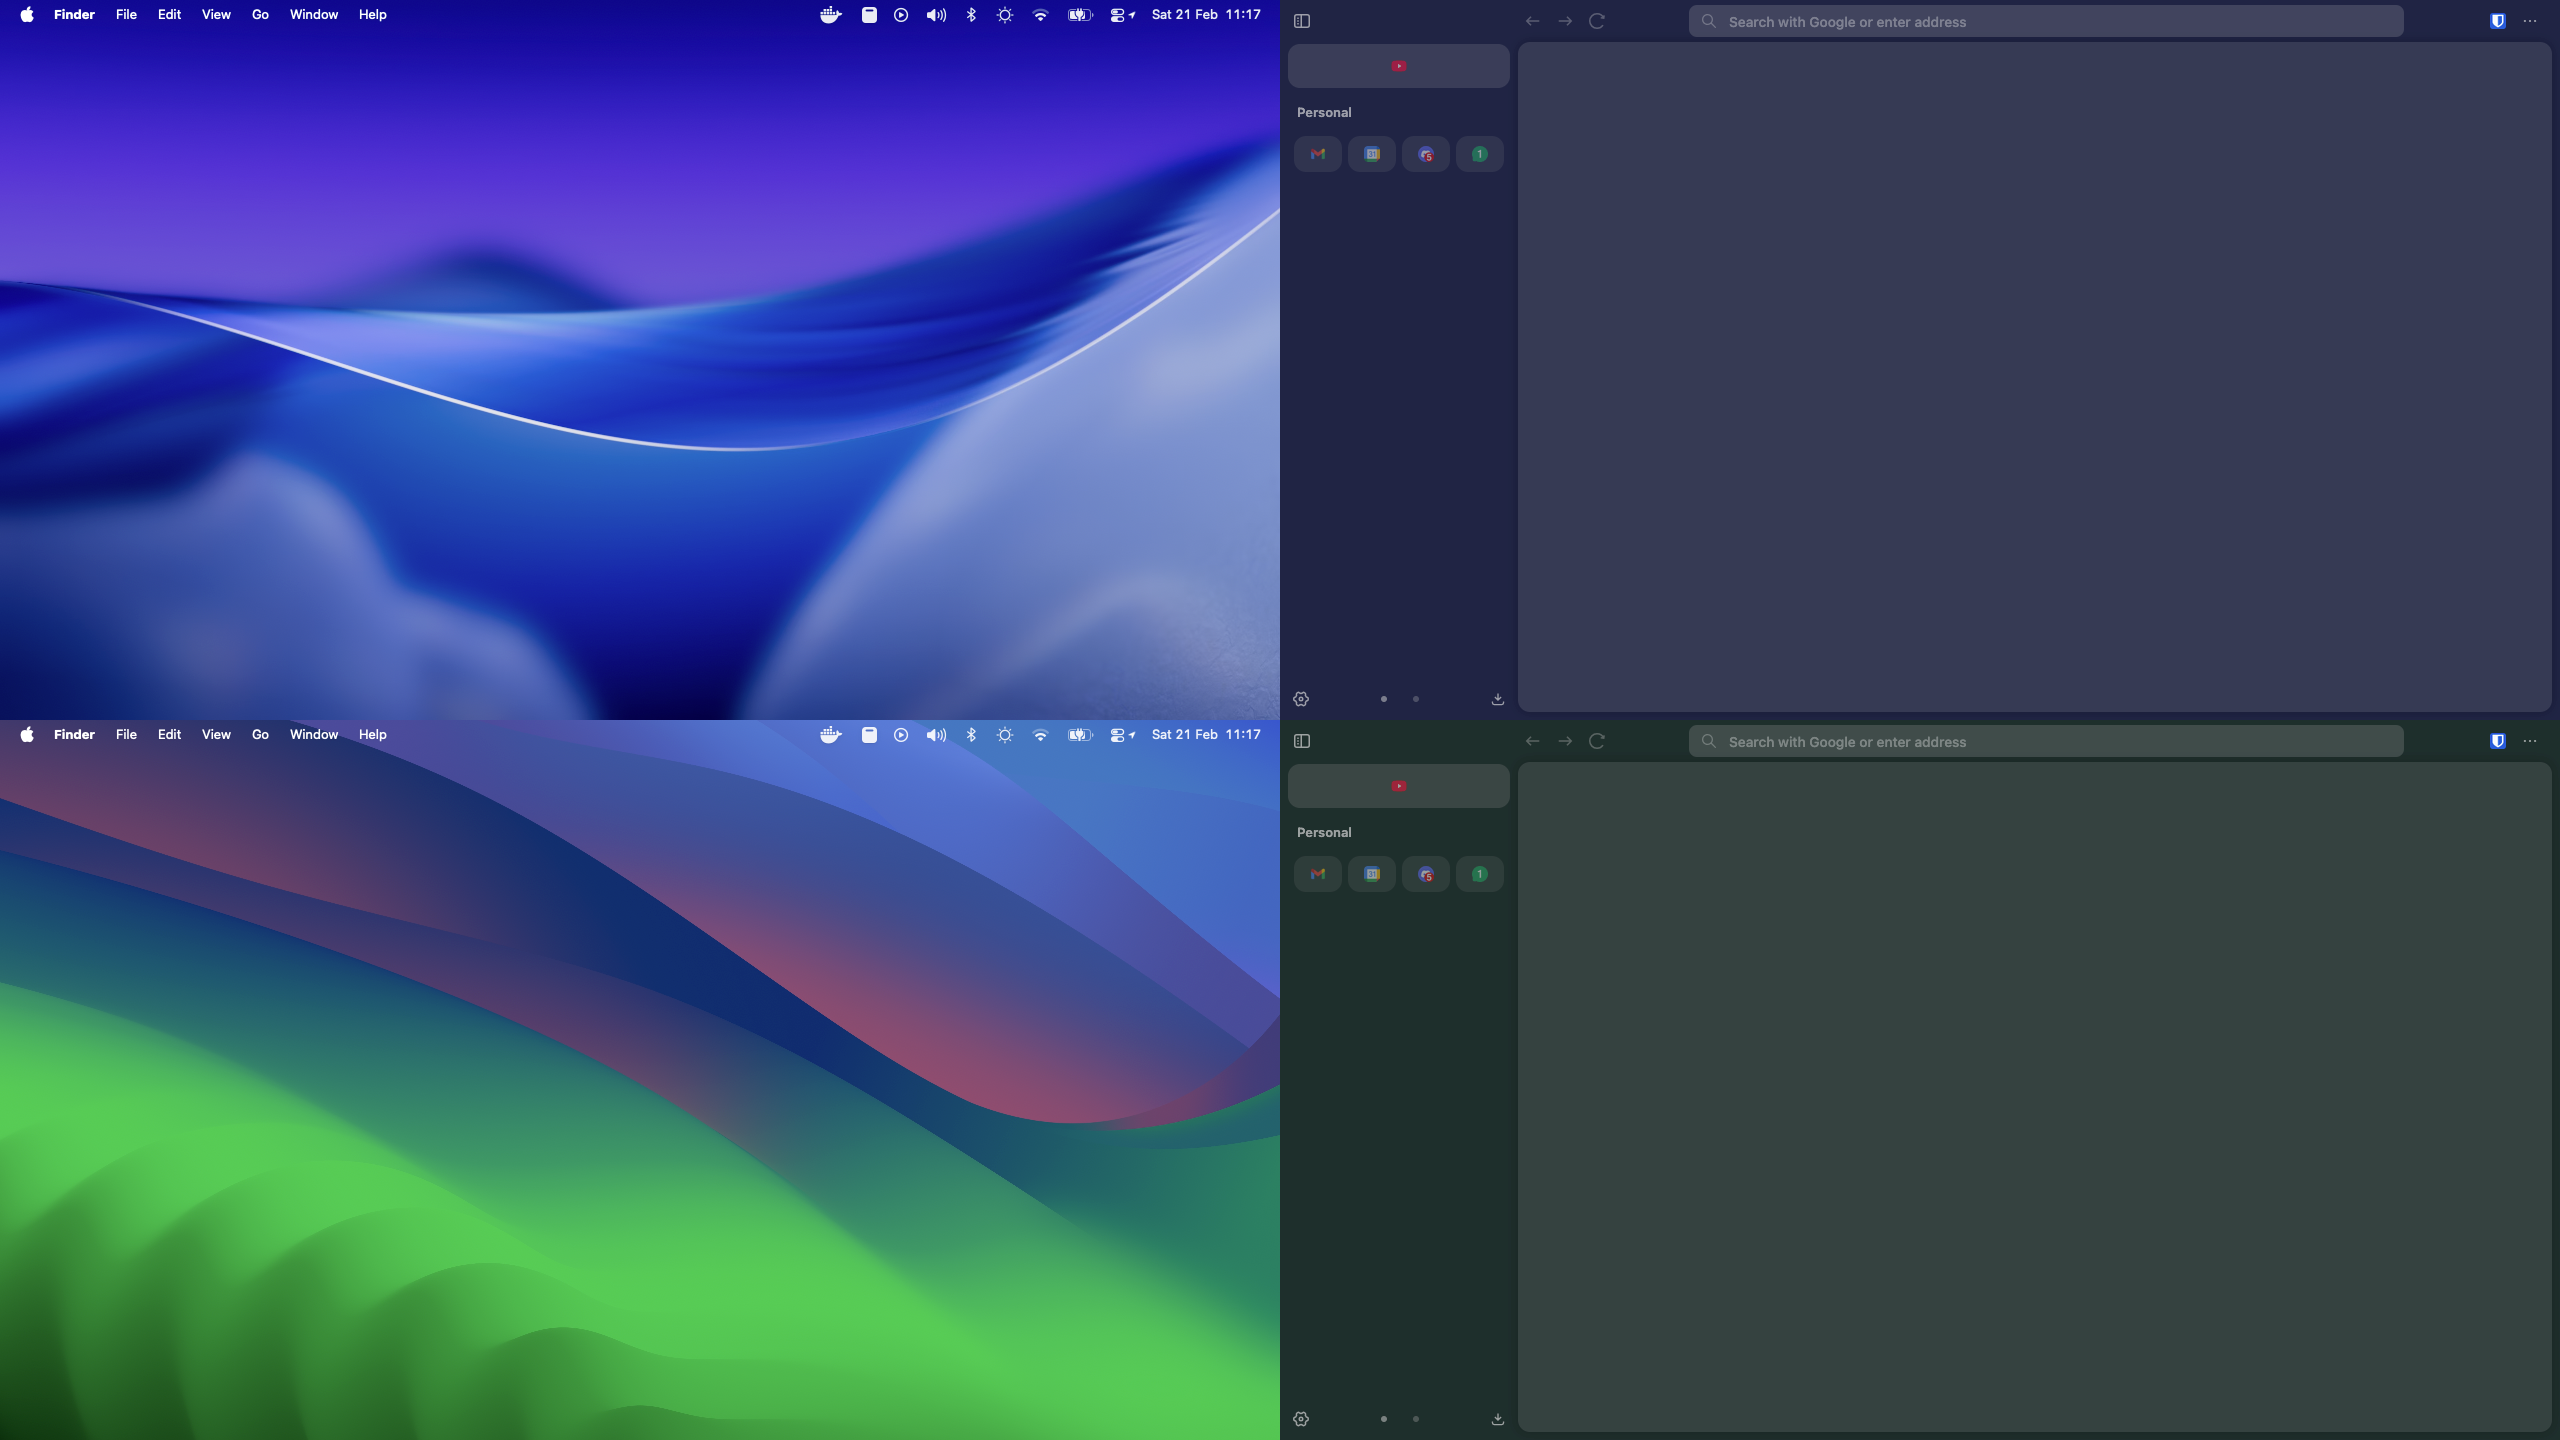Open Google Calendar essential in the green browser window
Image resolution: width=2560 pixels, height=1440 pixels.
(1371, 874)
